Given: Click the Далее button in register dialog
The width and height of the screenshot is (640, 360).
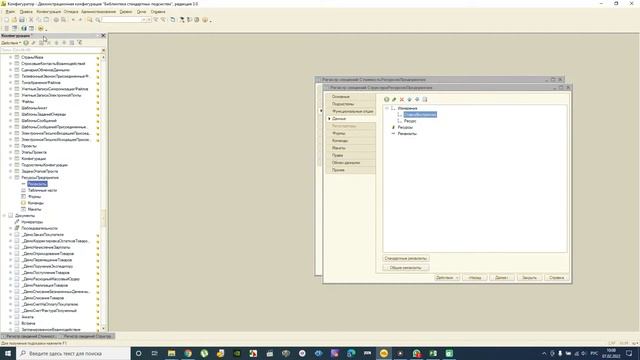Looking at the screenshot, I should 502,278.
